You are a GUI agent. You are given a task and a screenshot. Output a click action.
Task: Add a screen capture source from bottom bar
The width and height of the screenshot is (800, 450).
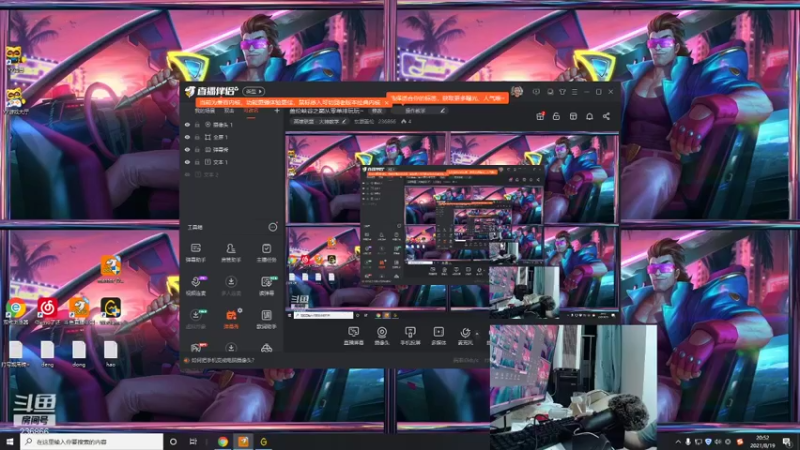coord(354,336)
